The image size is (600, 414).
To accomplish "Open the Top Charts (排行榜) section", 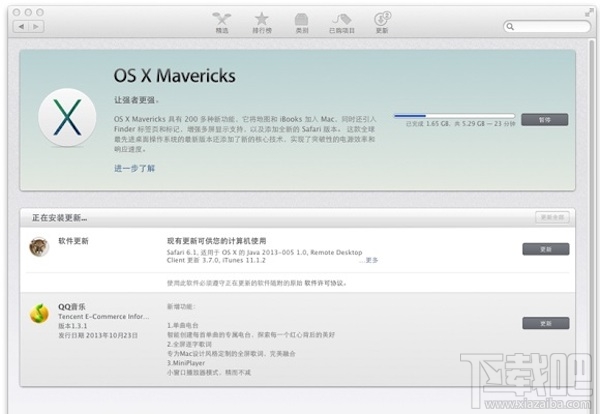I will pos(261,22).
